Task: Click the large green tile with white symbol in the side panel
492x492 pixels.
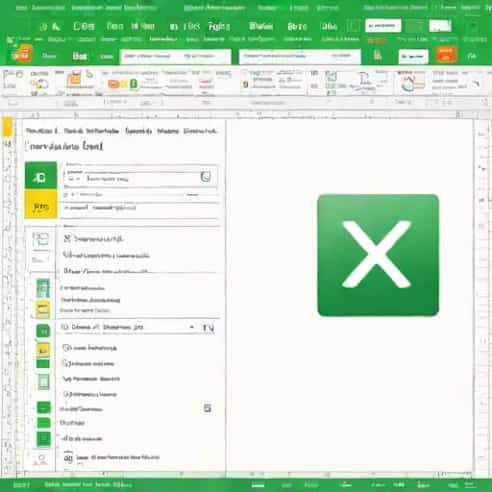Action: 41,176
